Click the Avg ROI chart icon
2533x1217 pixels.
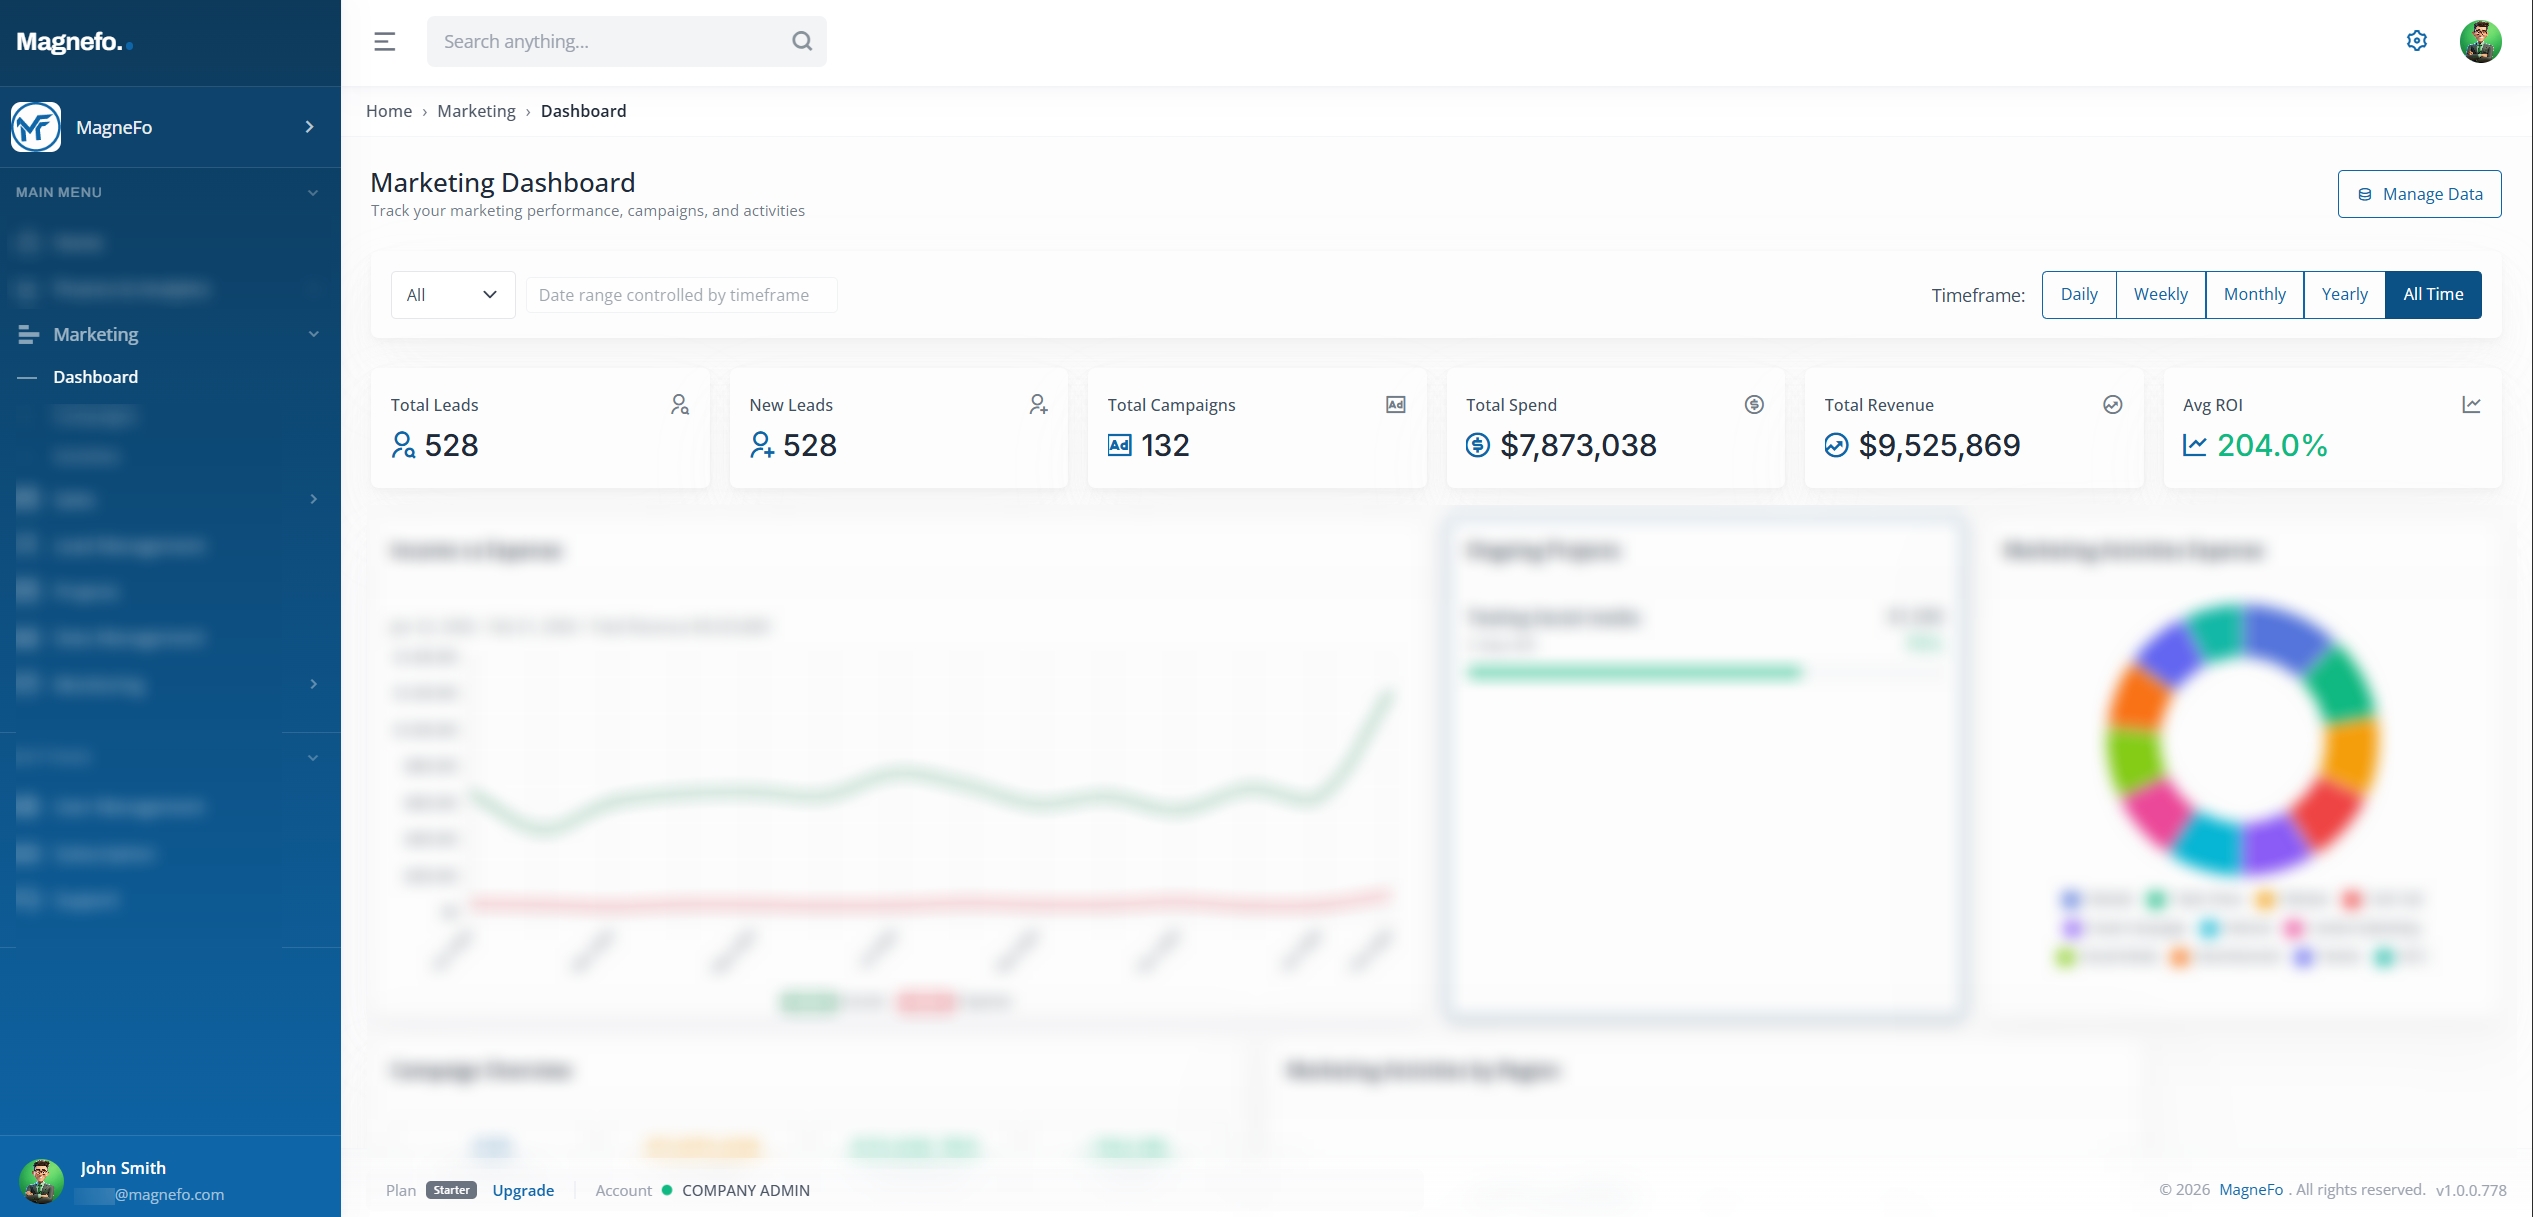coord(2470,404)
